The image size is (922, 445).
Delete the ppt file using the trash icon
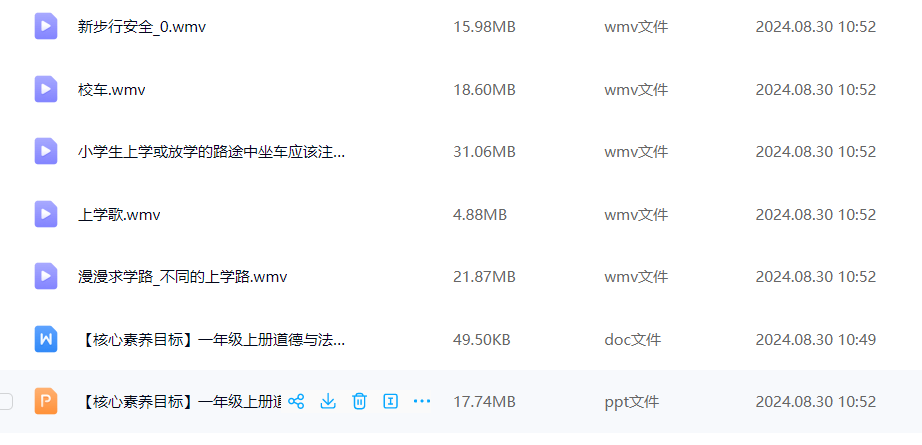point(359,401)
